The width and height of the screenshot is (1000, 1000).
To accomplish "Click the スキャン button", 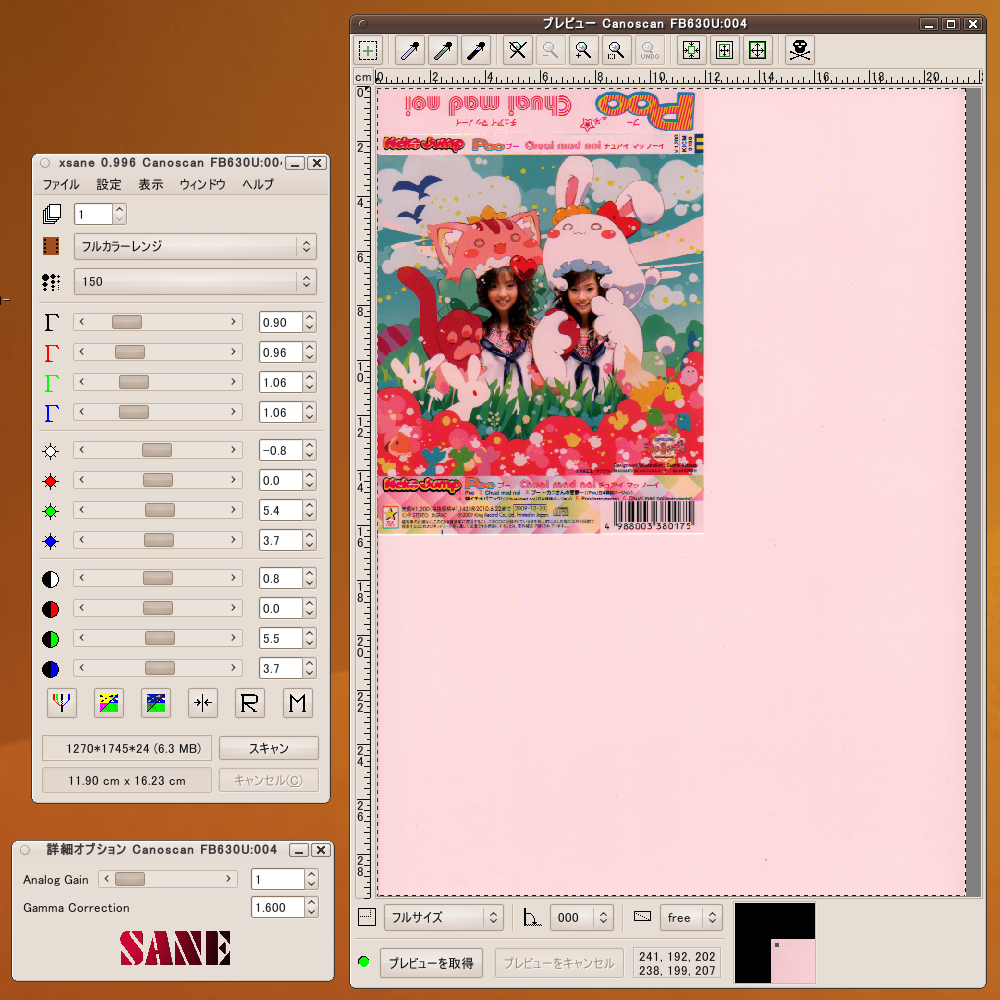I will pos(268,748).
